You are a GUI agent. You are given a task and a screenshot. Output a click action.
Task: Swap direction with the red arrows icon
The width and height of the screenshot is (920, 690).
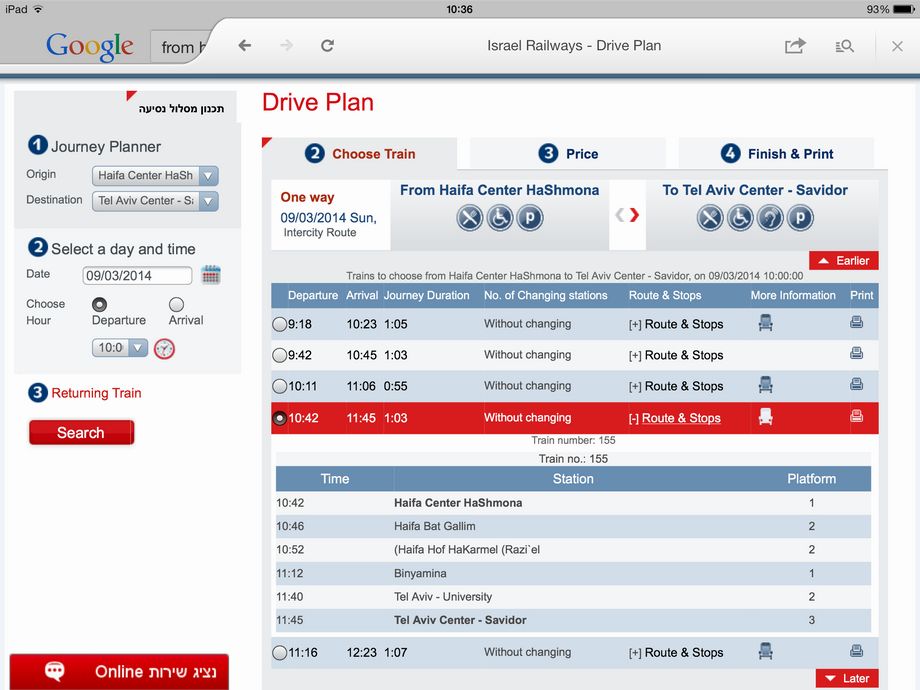click(627, 215)
